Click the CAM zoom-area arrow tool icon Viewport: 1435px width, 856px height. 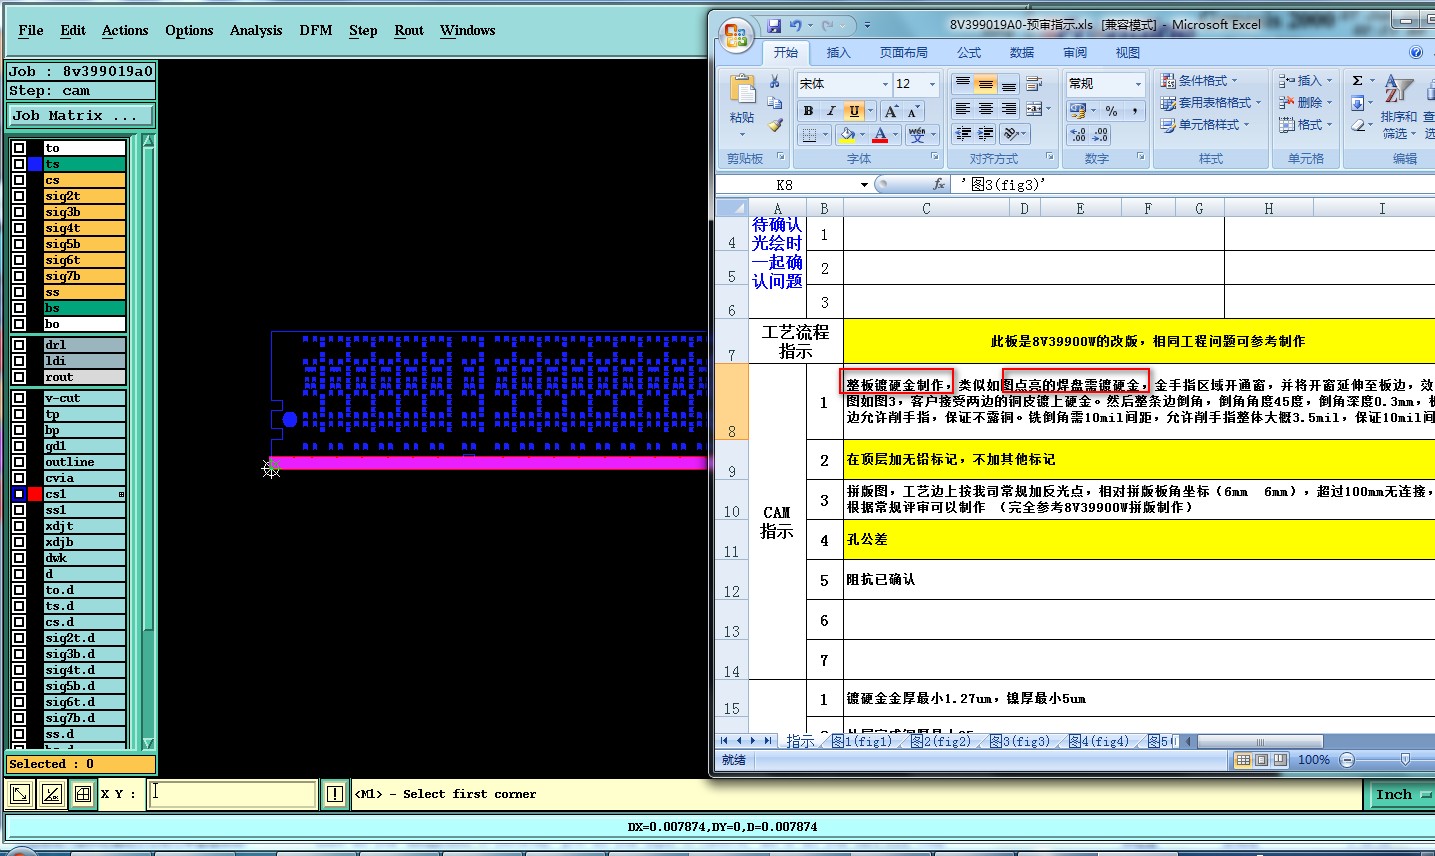[x=20, y=794]
